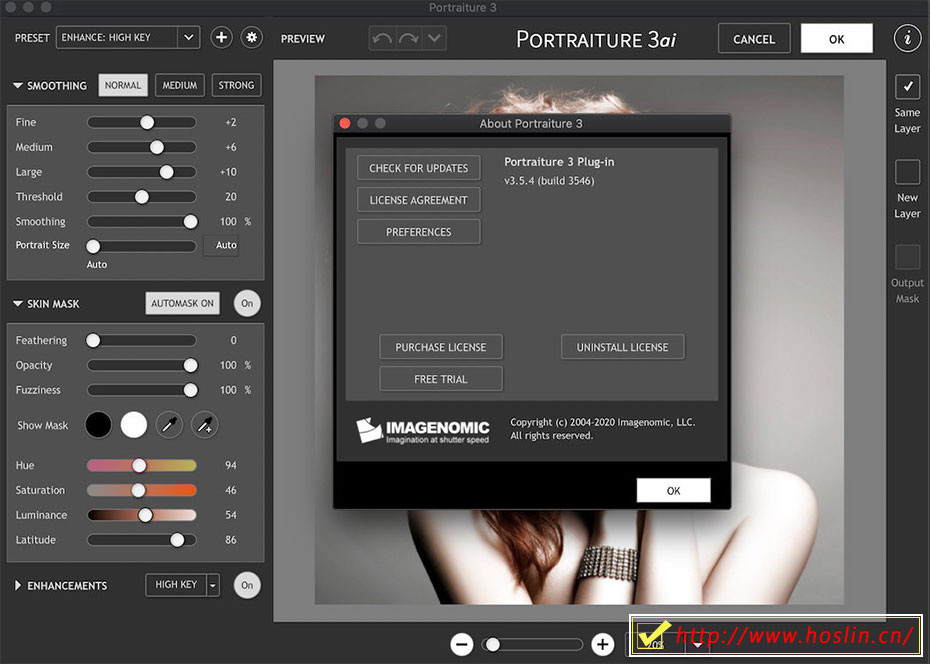Image resolution: width=930 pixels, height=664 pixels.
Task: Uncheck the Same Layer option
Action: pyautogui.click(x=907, y=87)
